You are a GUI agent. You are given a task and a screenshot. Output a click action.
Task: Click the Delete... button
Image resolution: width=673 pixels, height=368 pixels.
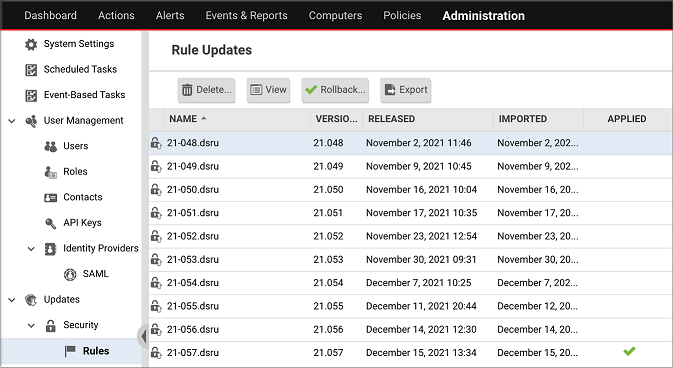coord(206,90)
